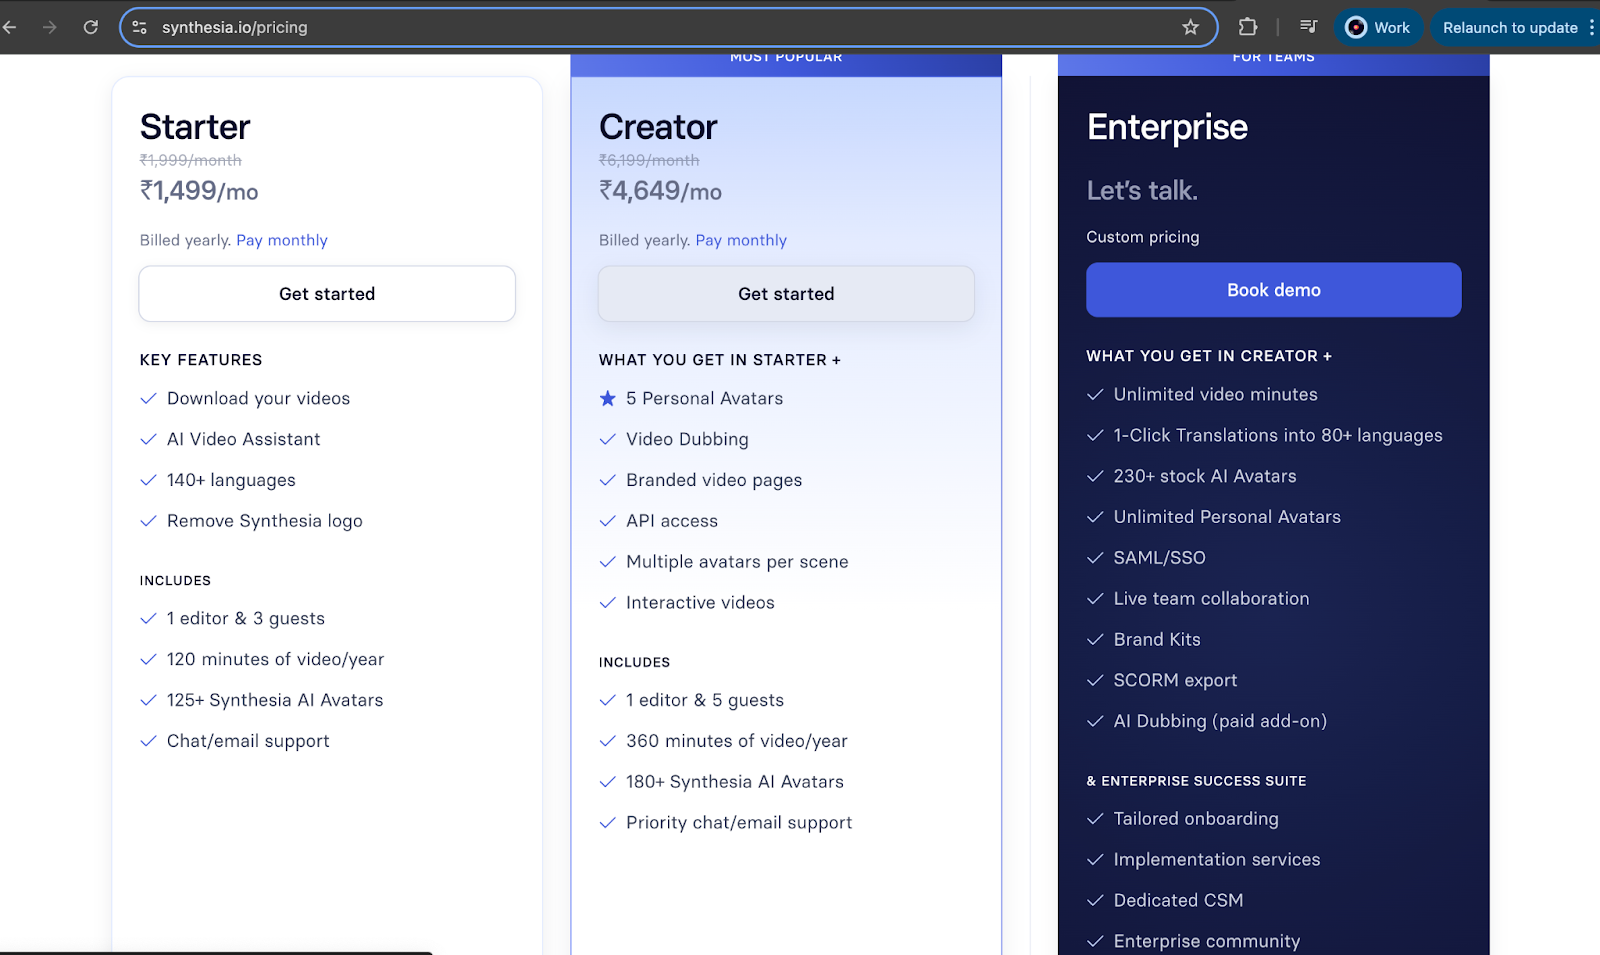Click Pay monthly link in Creator
The image size is (1600, 955).
coord(741,240)
